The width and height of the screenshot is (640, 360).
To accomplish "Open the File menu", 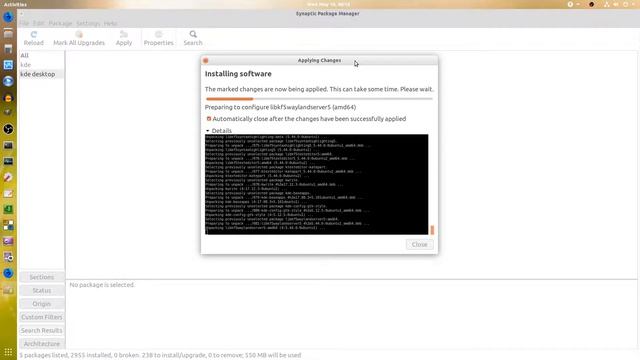I will [24, 23].
